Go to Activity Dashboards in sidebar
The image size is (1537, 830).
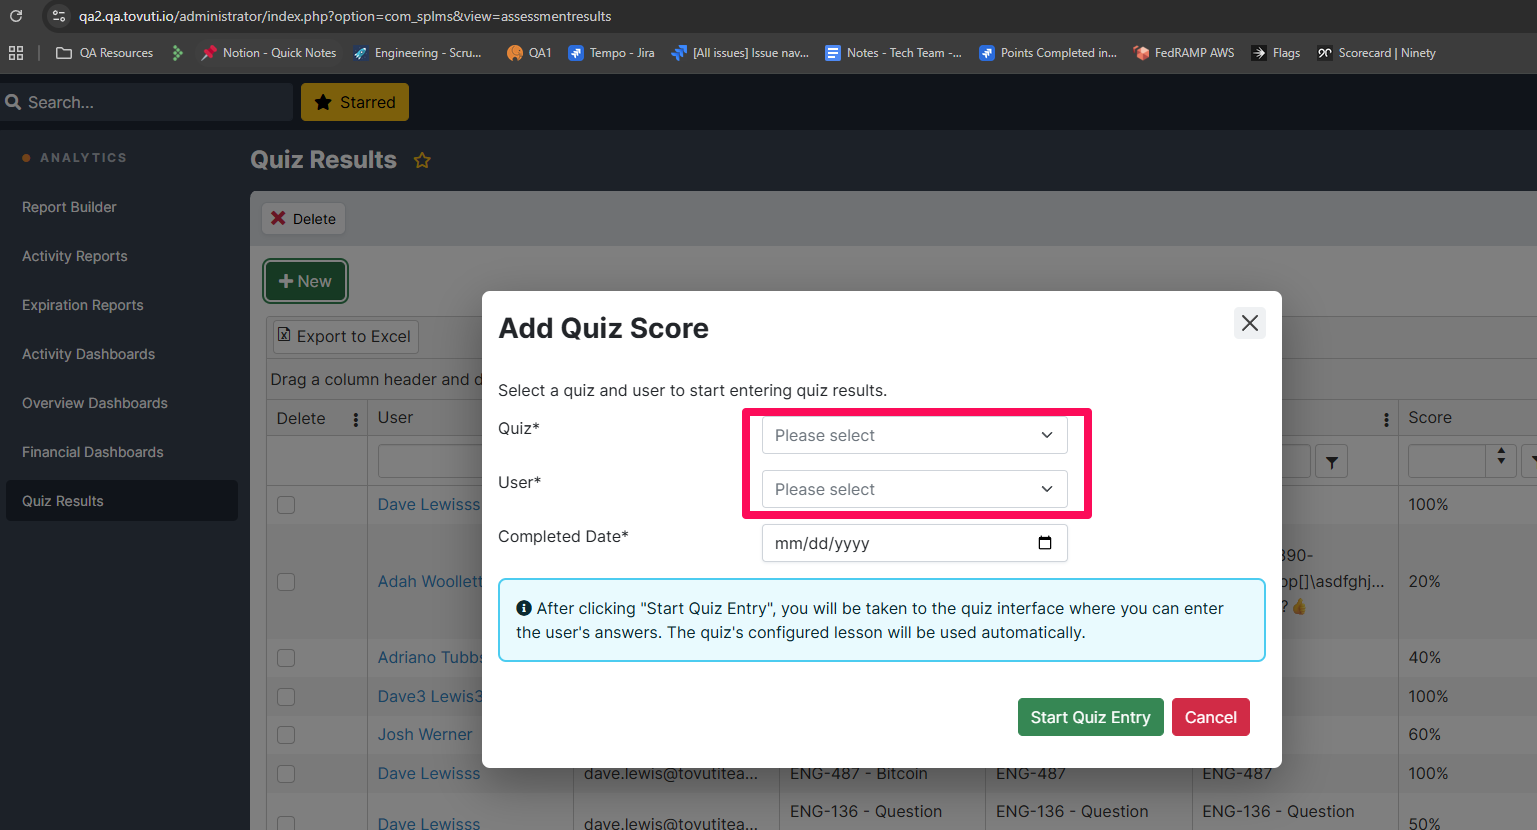(x=88, y=354)
